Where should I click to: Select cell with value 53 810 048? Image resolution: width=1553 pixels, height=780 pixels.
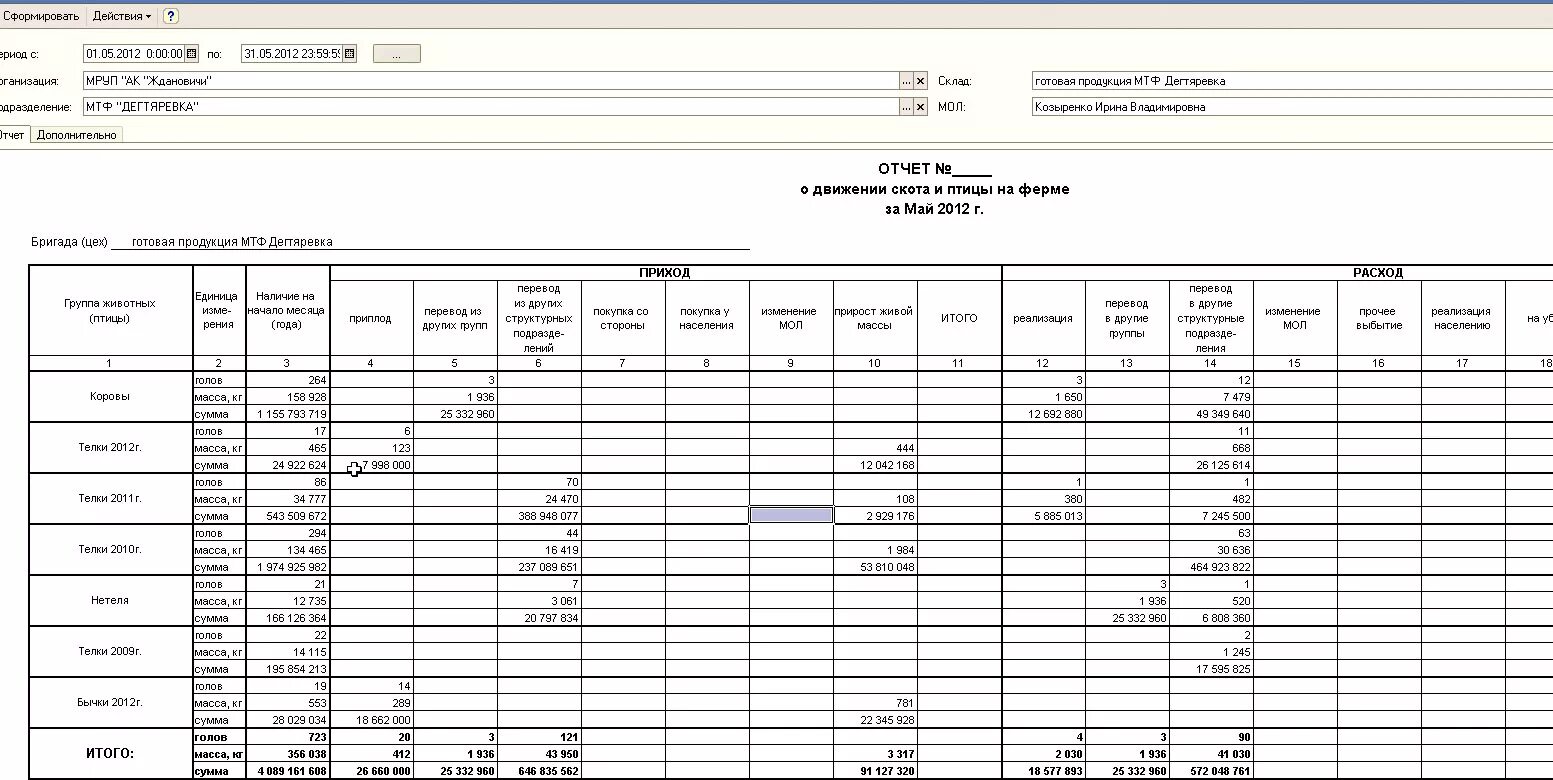874,566
